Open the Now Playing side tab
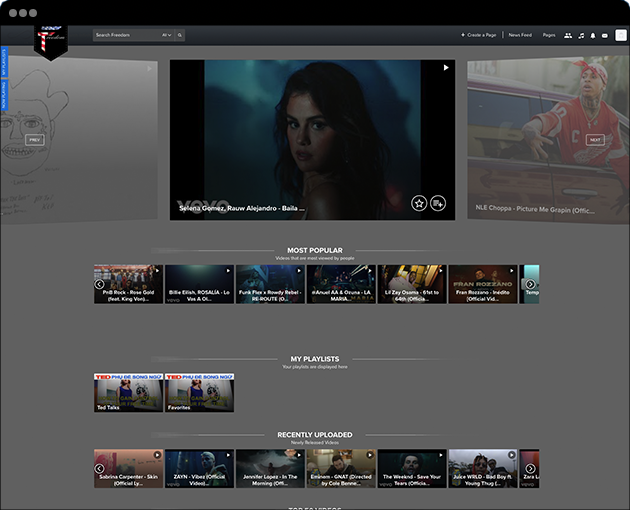The width and height of the screenshot is (630, 510). (4, 95)
